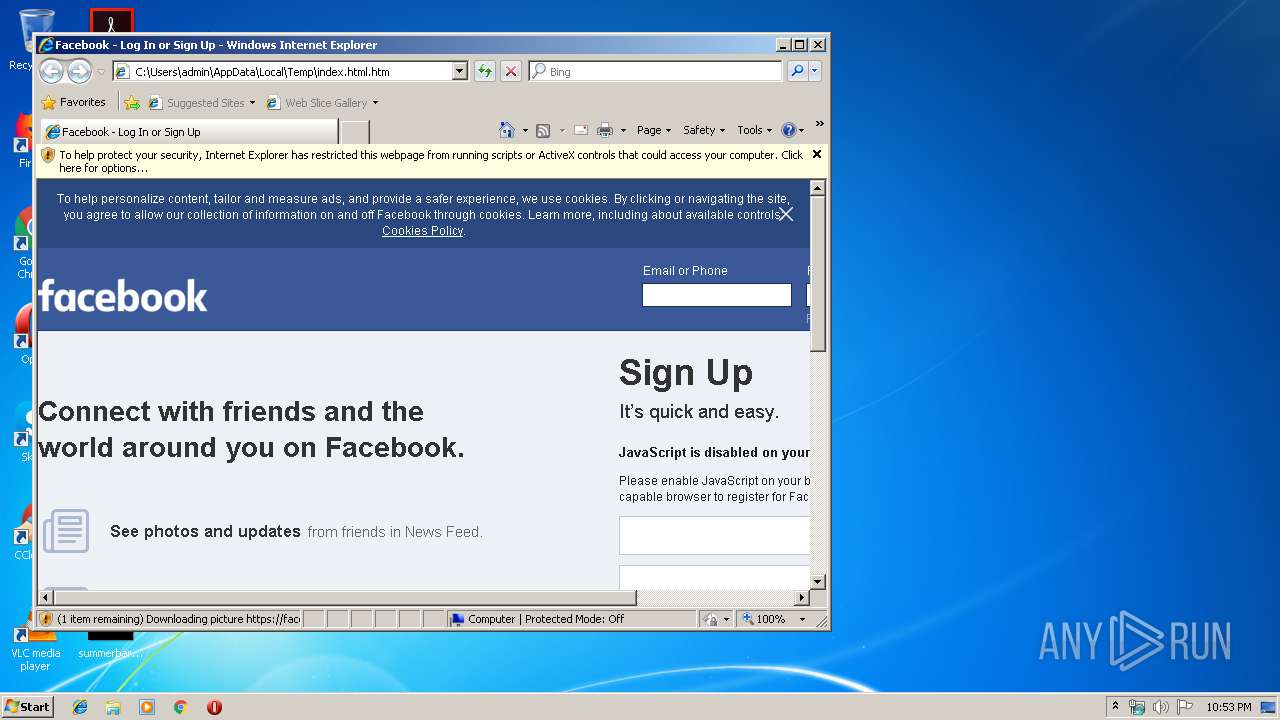Launch Google Chrome from the taskbar
This screenshot has width=1280, height=720.
(180, 707)
